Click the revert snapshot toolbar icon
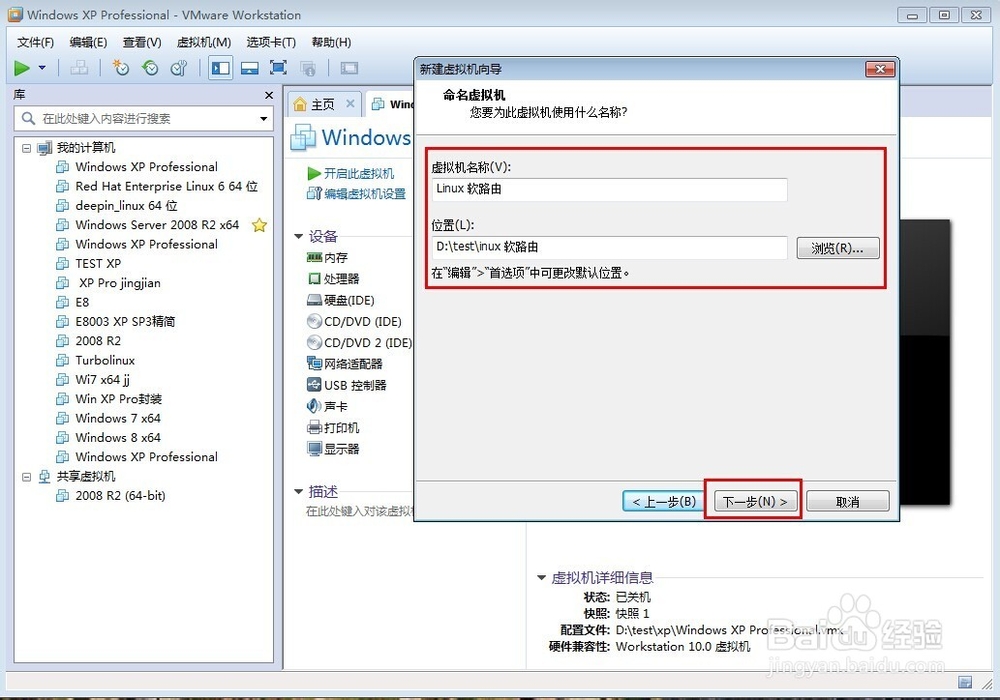Image resolution: width=1000 pixels, height=700 pixels. pos(151,68)
